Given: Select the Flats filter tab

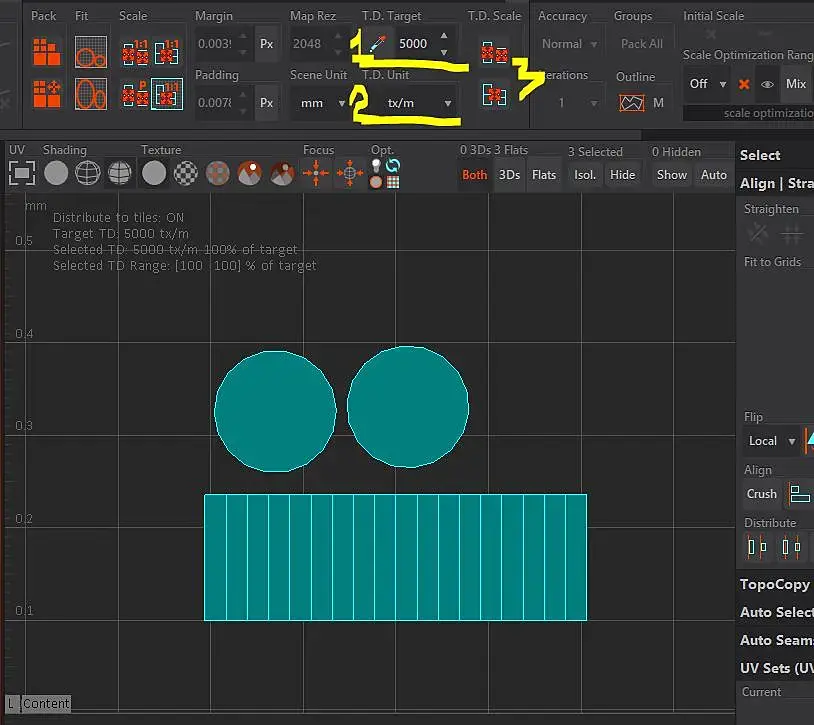Looking at the screenshot, I should 544,175.
